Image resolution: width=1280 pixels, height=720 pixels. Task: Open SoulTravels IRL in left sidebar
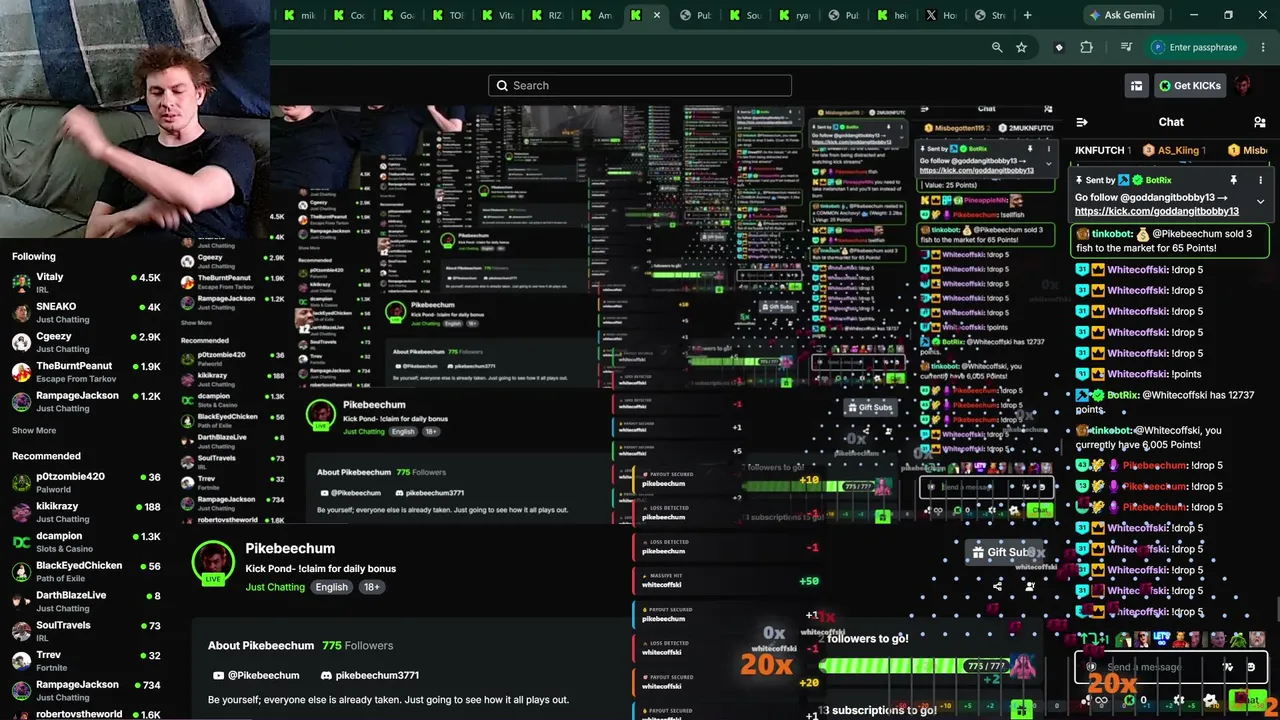click(85, 631)
